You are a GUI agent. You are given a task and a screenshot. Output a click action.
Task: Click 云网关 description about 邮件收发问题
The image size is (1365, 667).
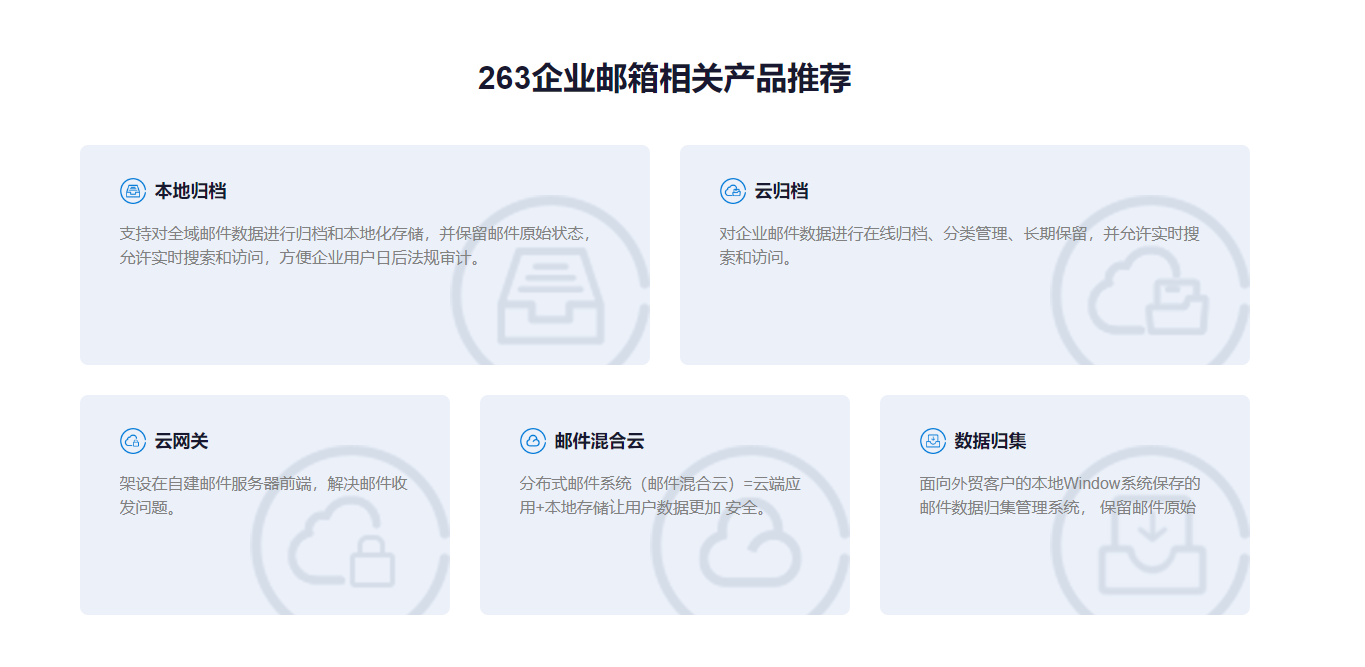263,496
